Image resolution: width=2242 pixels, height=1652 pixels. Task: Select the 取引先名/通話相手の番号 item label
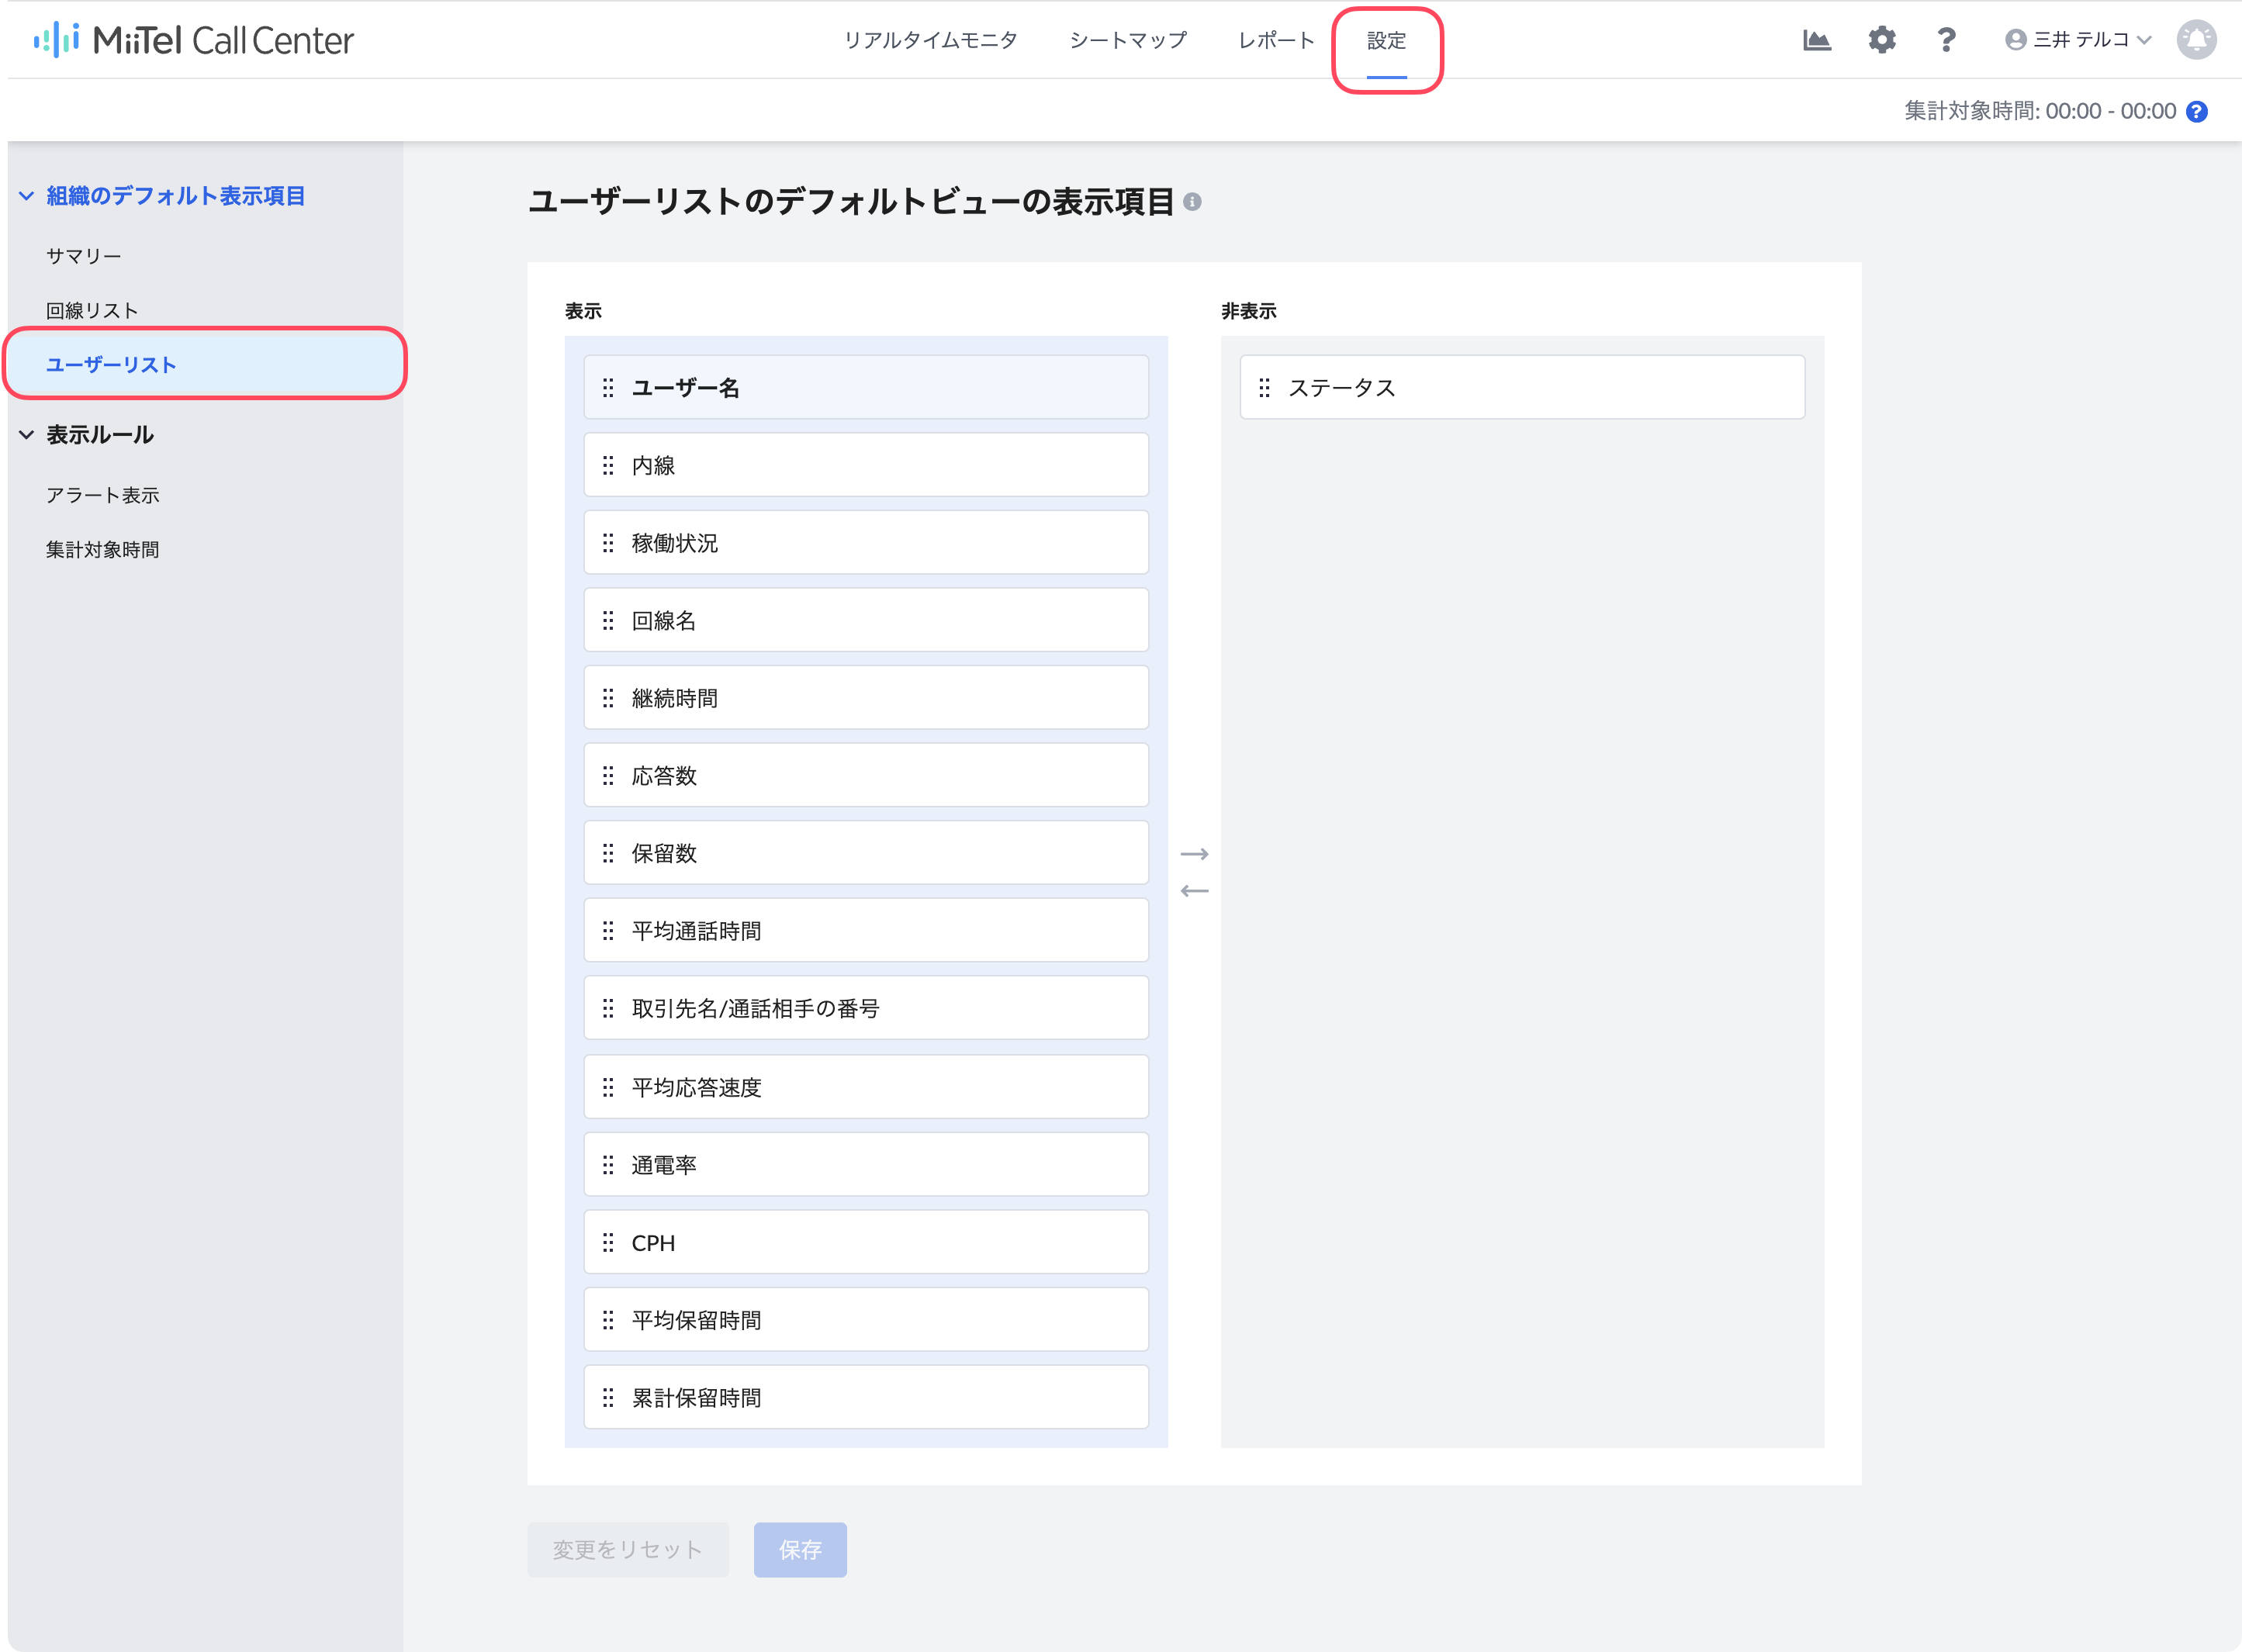point(755,1008)
